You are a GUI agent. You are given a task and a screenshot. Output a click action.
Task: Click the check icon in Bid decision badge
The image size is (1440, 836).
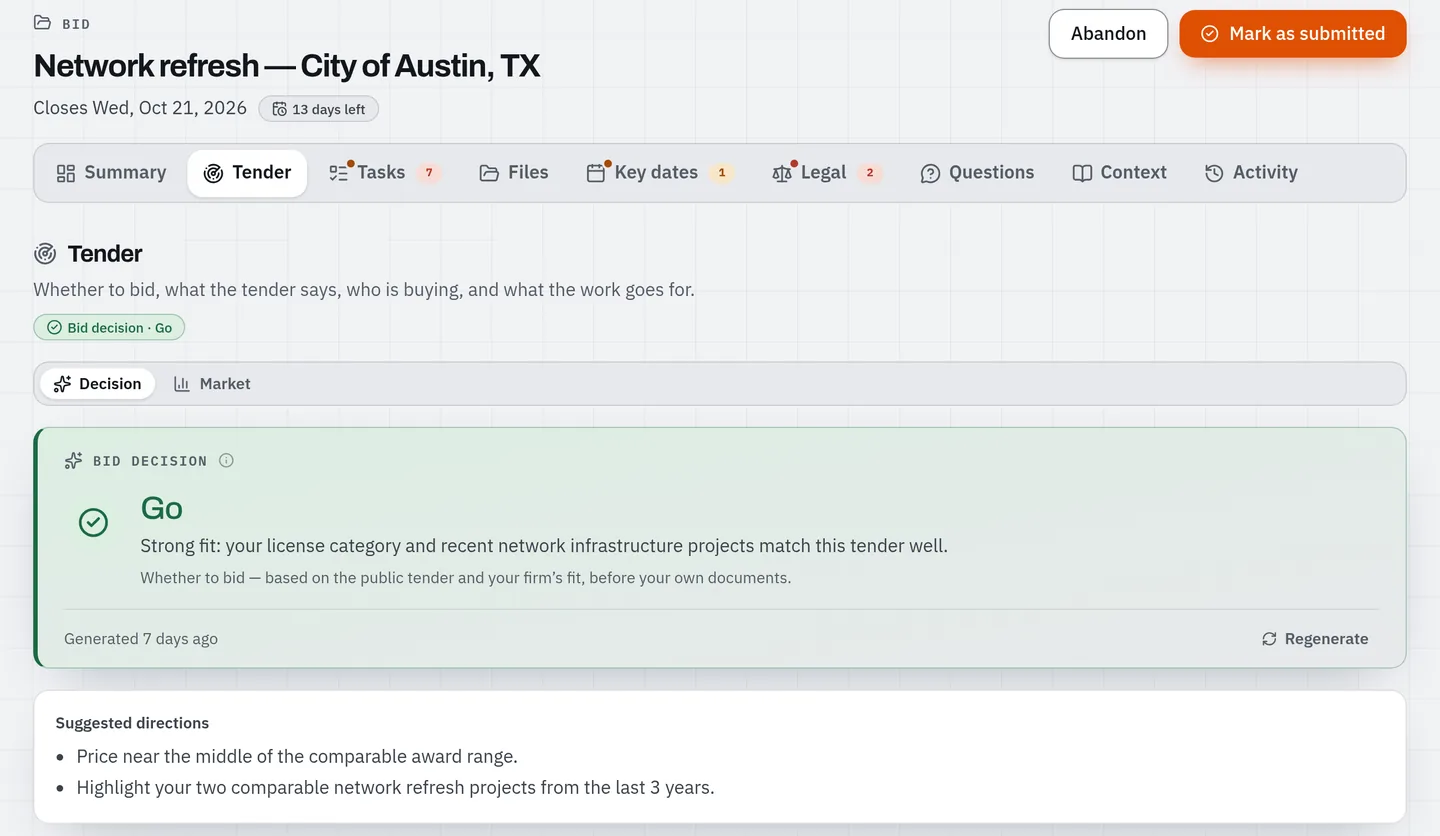55,328
